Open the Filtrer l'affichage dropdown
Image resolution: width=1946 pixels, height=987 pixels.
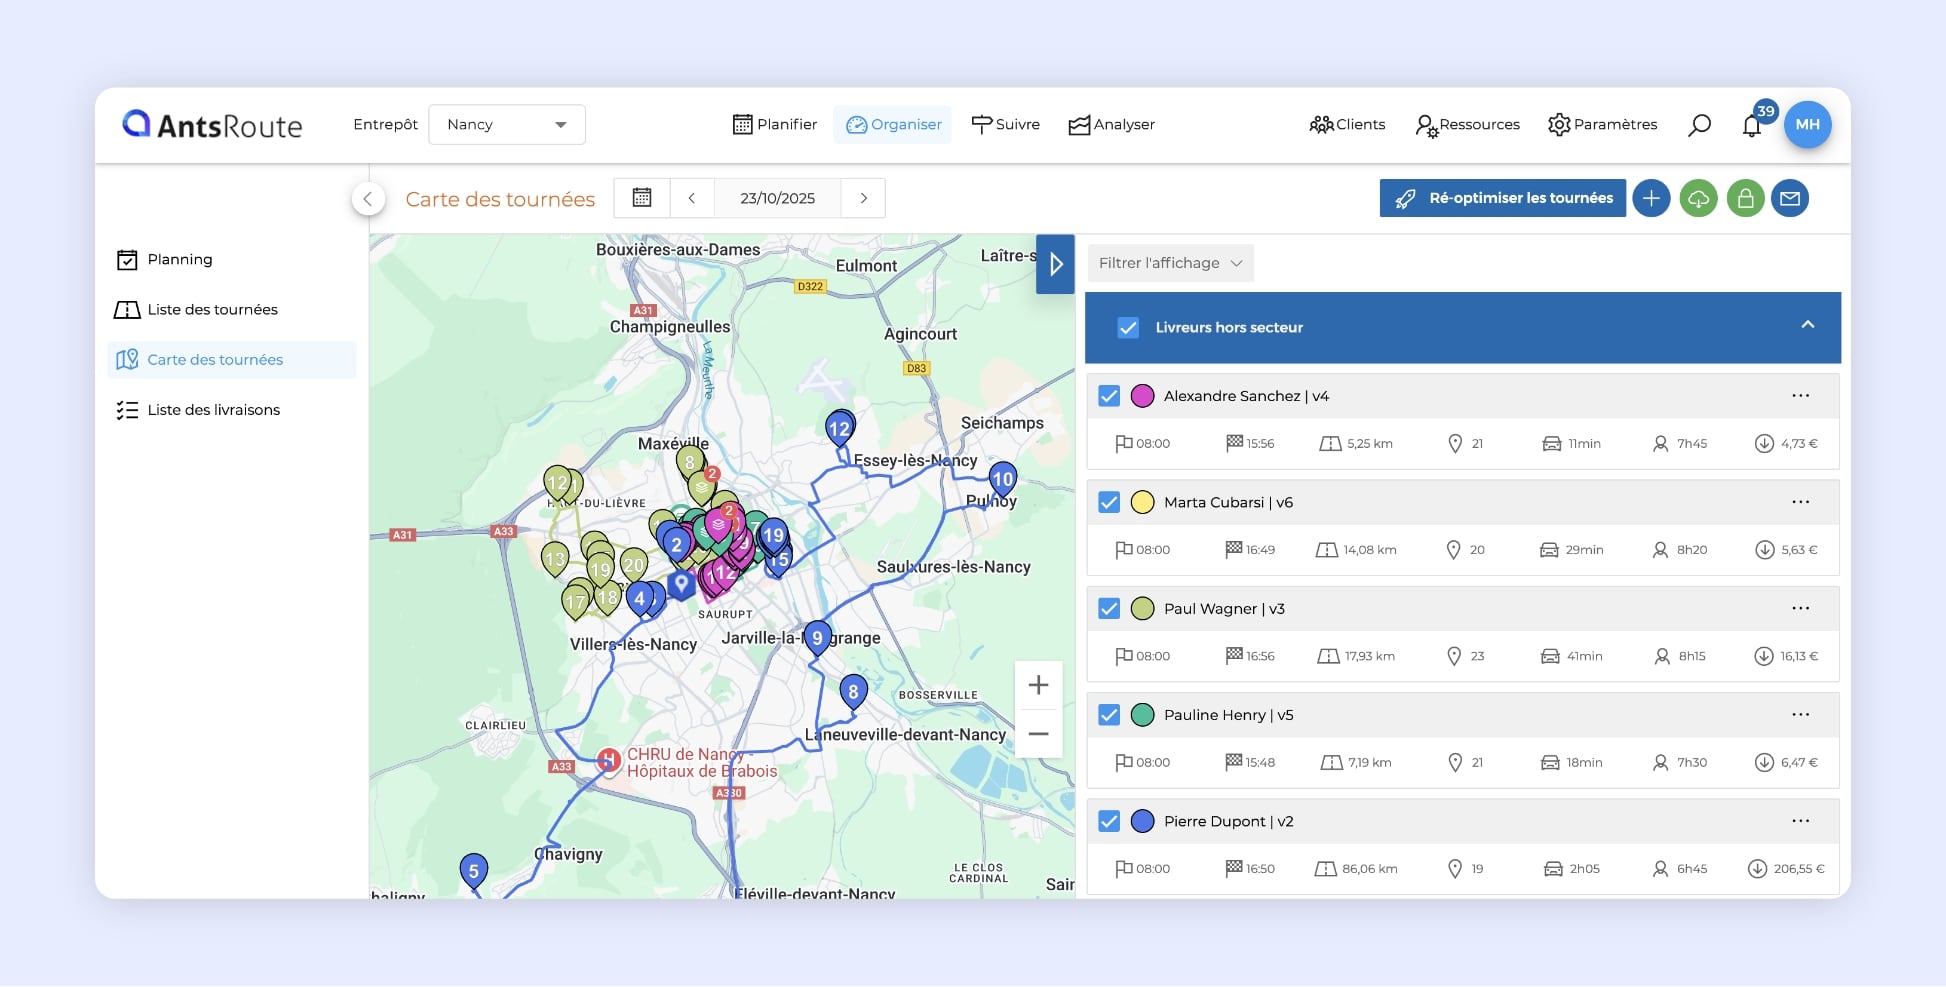[1170, 263]
